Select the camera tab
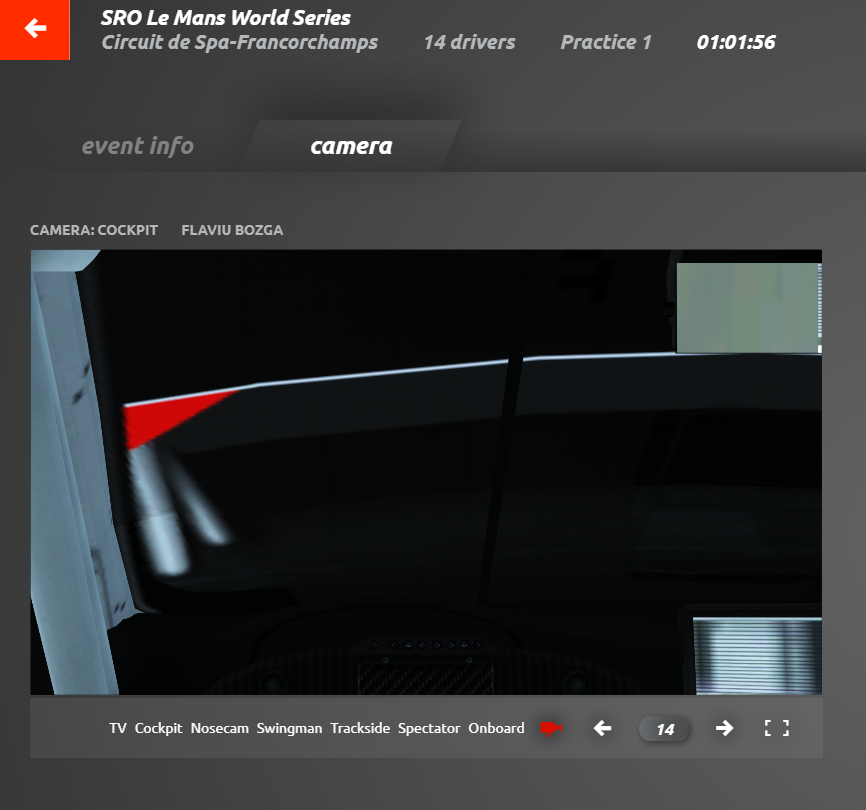 coord(351,146)
